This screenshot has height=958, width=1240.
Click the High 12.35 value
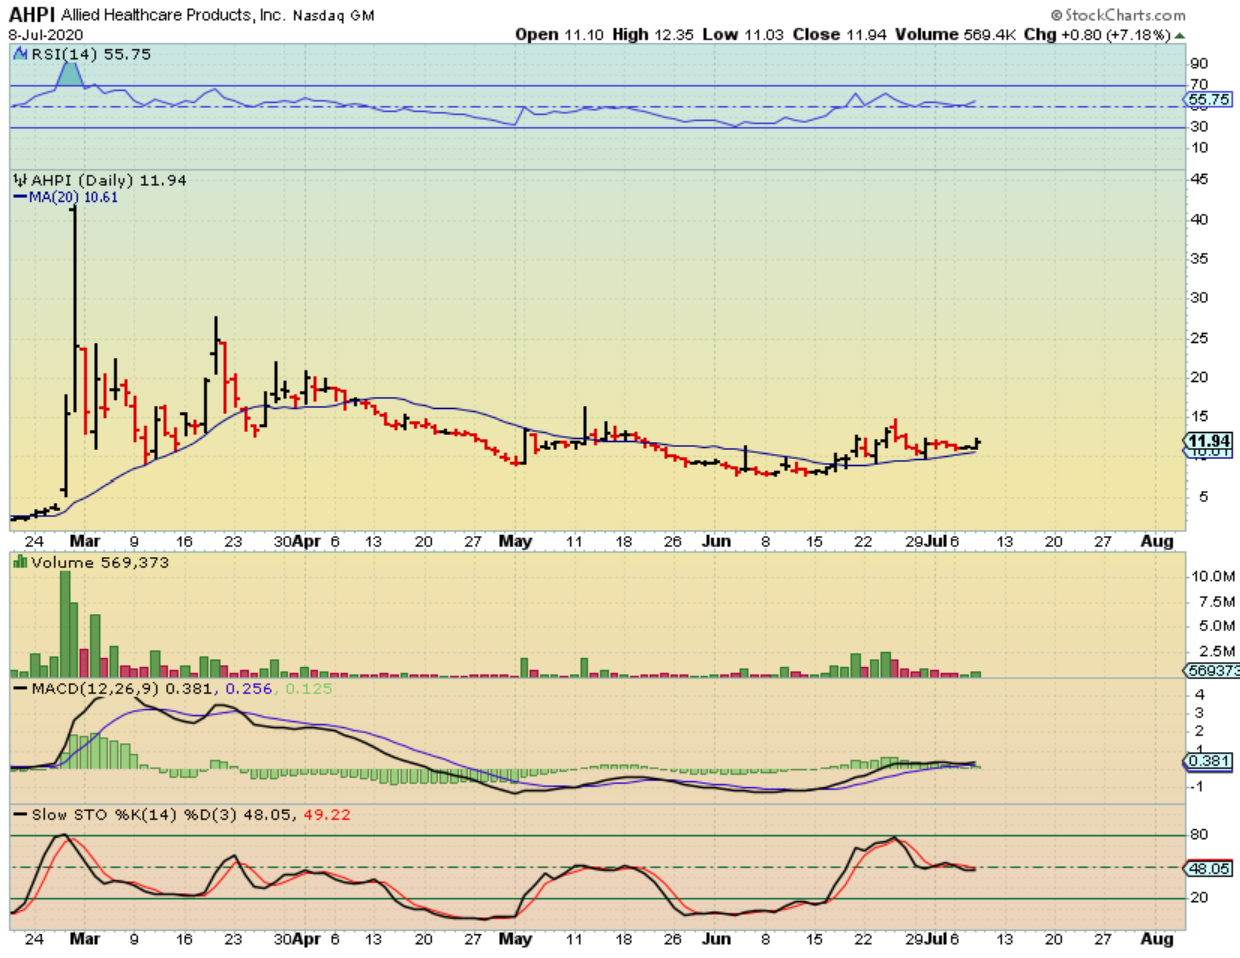click(x=653, y=35)
